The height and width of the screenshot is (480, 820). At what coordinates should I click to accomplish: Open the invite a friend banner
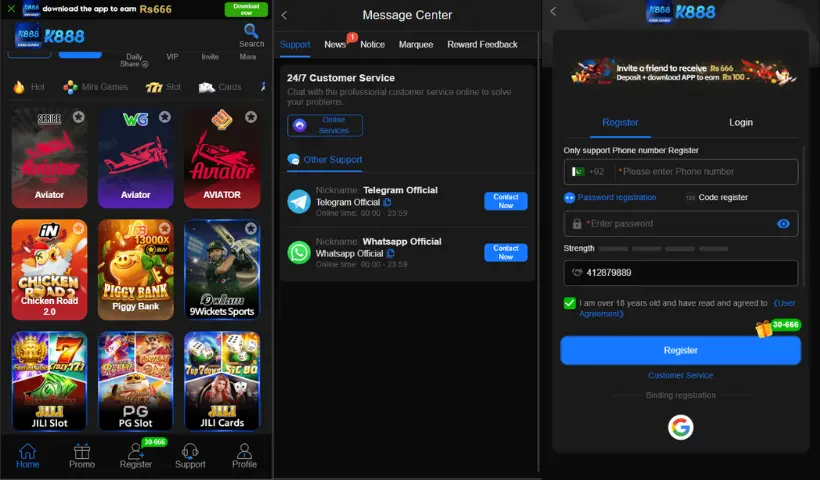point(681,73)
